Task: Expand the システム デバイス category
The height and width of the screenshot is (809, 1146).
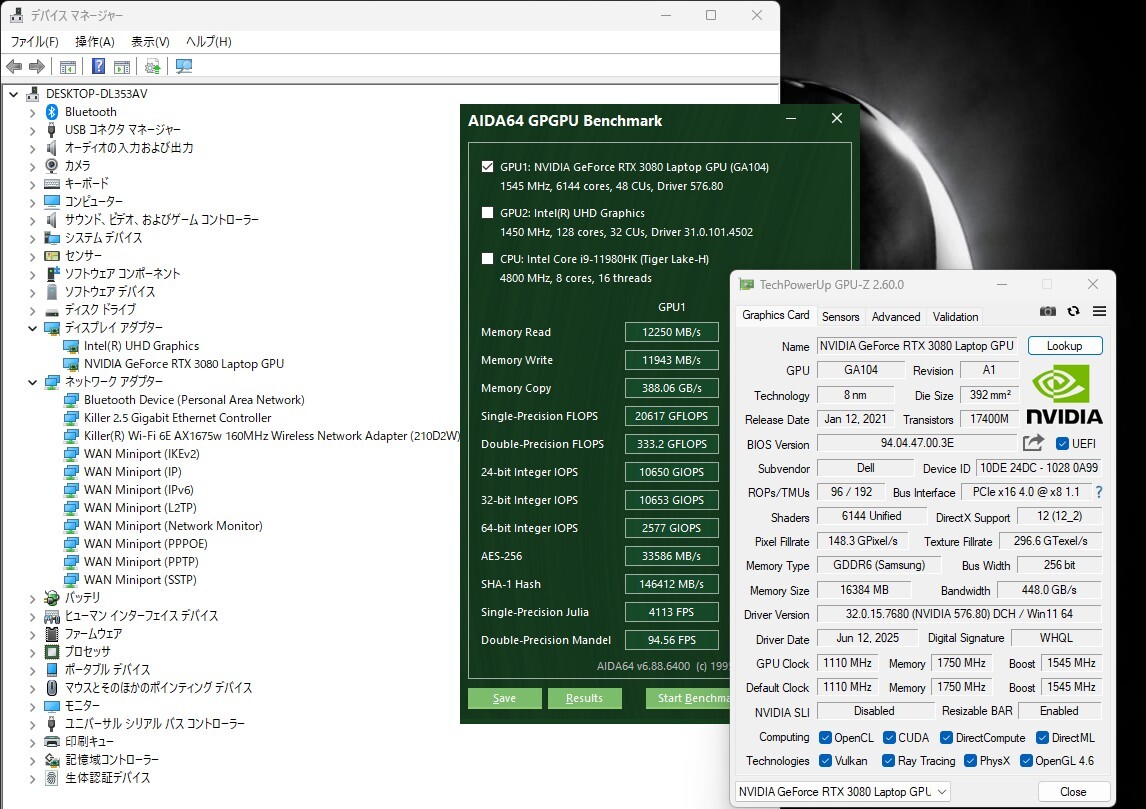Action: coord(32,238)
